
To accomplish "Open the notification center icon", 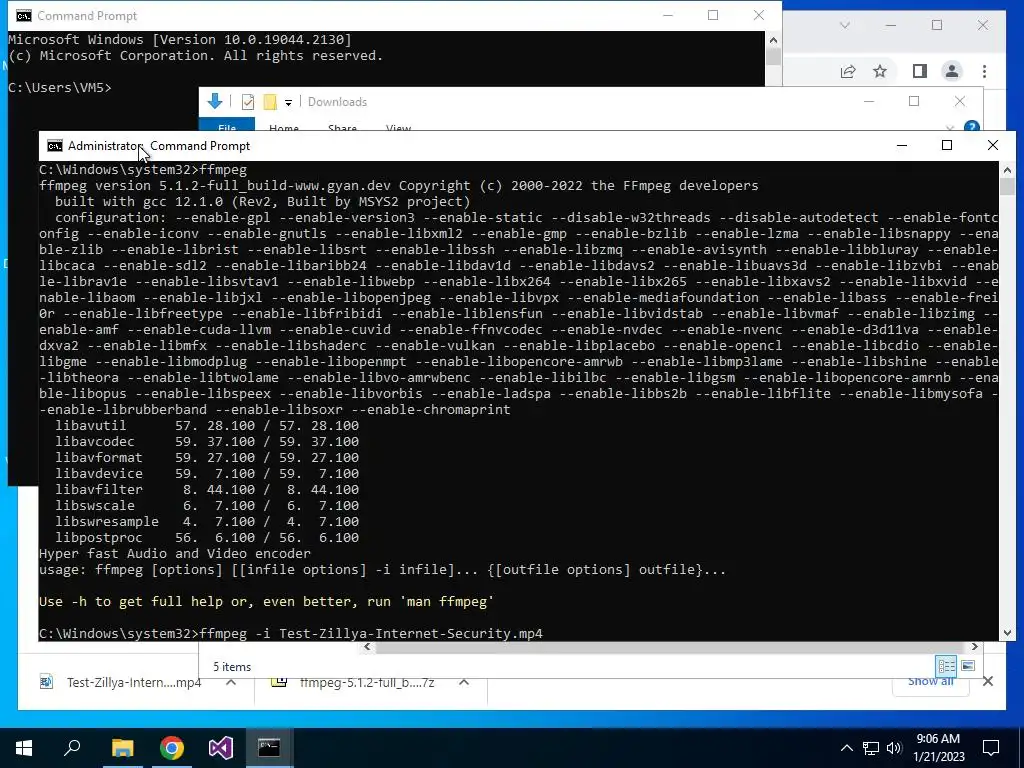I will pyautogui.click(x=991, y=748).
